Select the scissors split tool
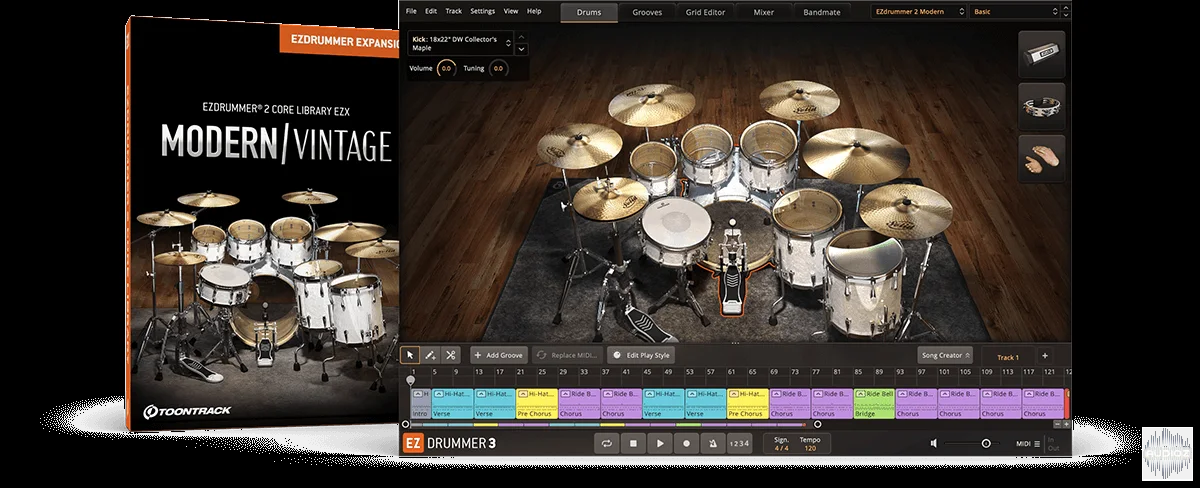 (451, 355)
